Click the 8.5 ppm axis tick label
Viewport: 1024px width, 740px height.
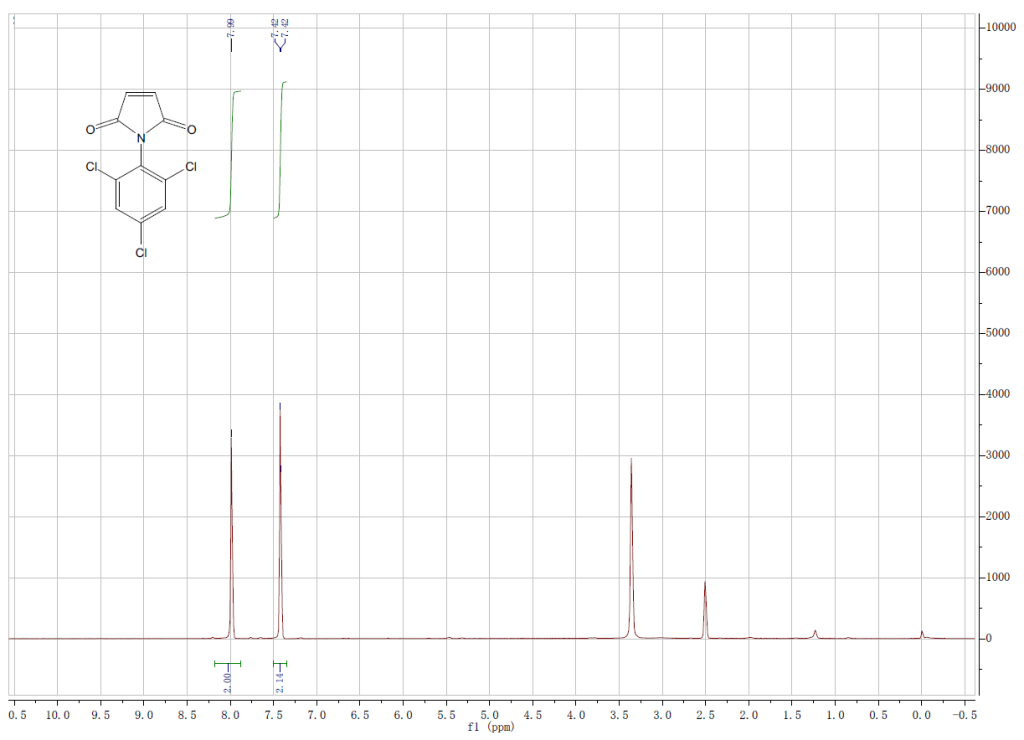coord(187,715)
